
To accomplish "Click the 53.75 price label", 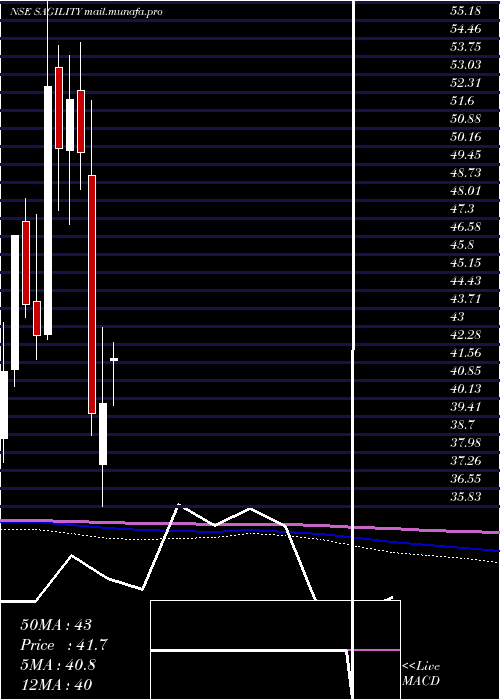I will click(x=466, y=47).
